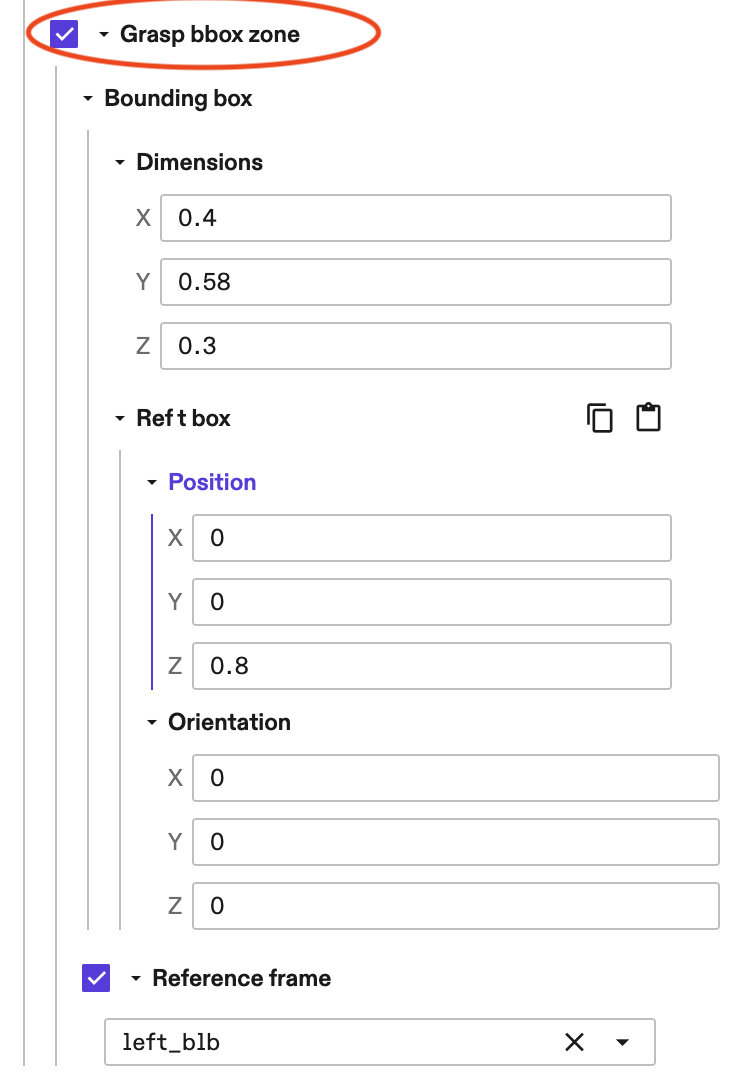The image size is (744, 1078).
Task: Click the Position Z field showing 0.8
Action: point(431,666)
